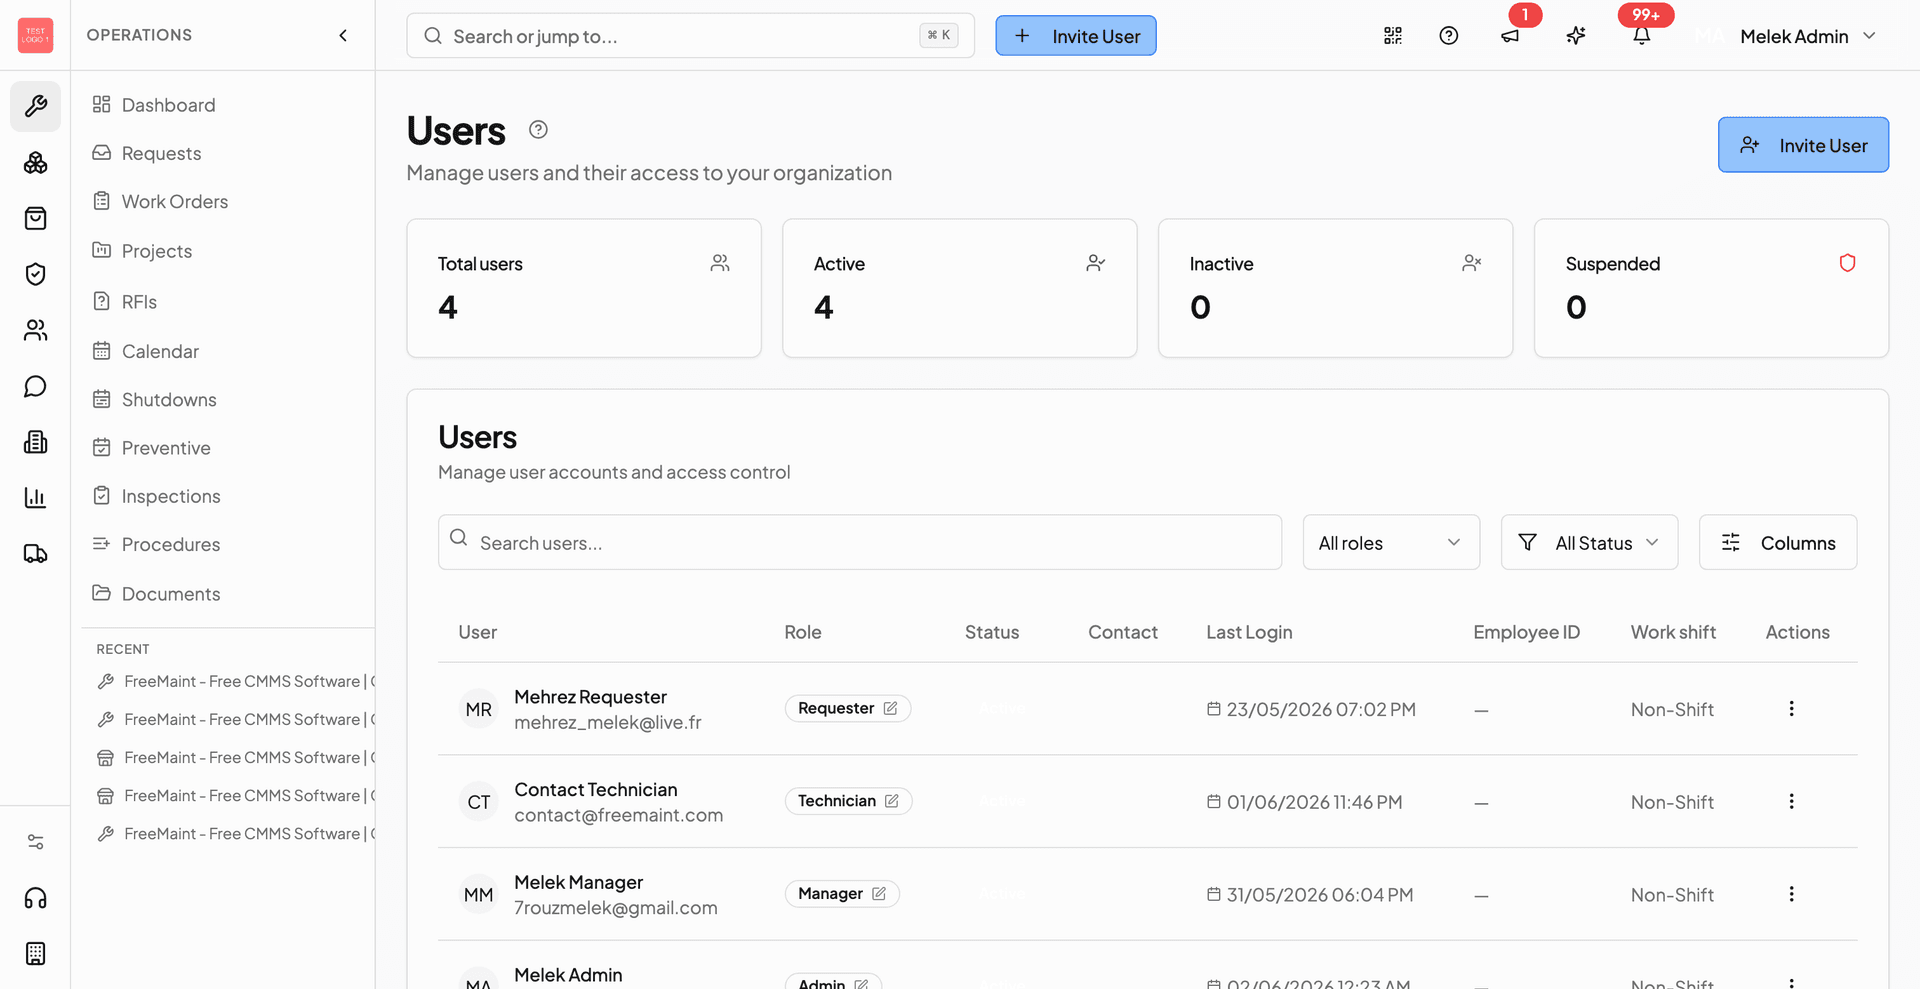Open actions menu for Contact Technician row

coord(1791,801)
